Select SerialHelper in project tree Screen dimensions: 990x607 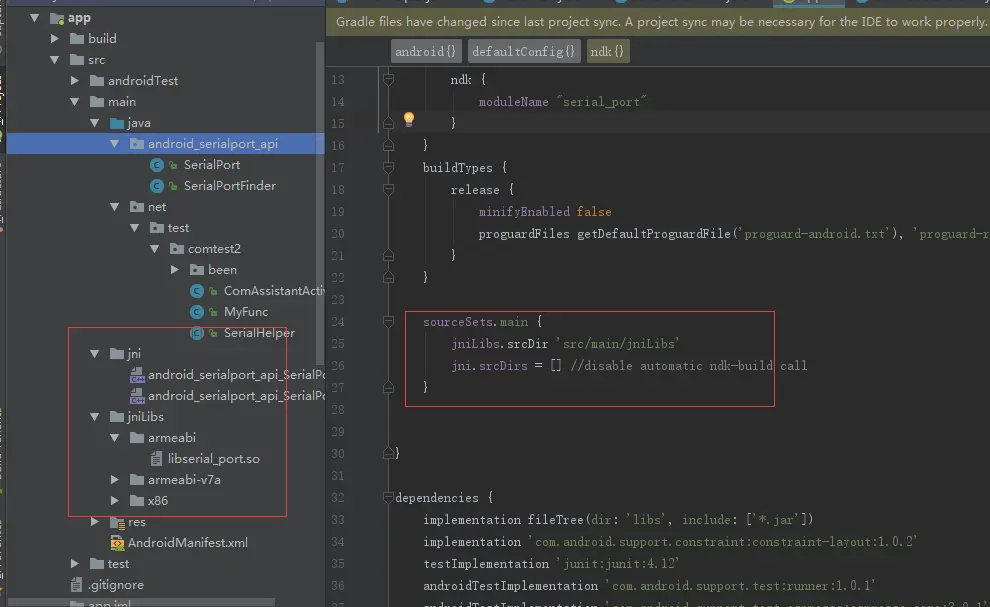coord(259,333)
